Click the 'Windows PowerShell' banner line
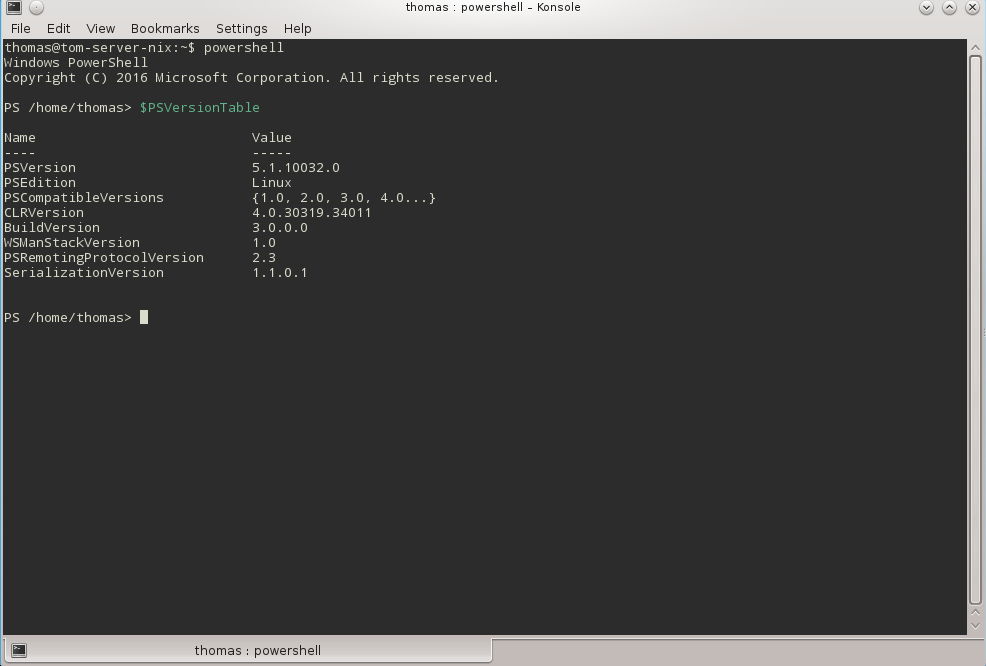986x666 pixels. (x=75, y=62)
